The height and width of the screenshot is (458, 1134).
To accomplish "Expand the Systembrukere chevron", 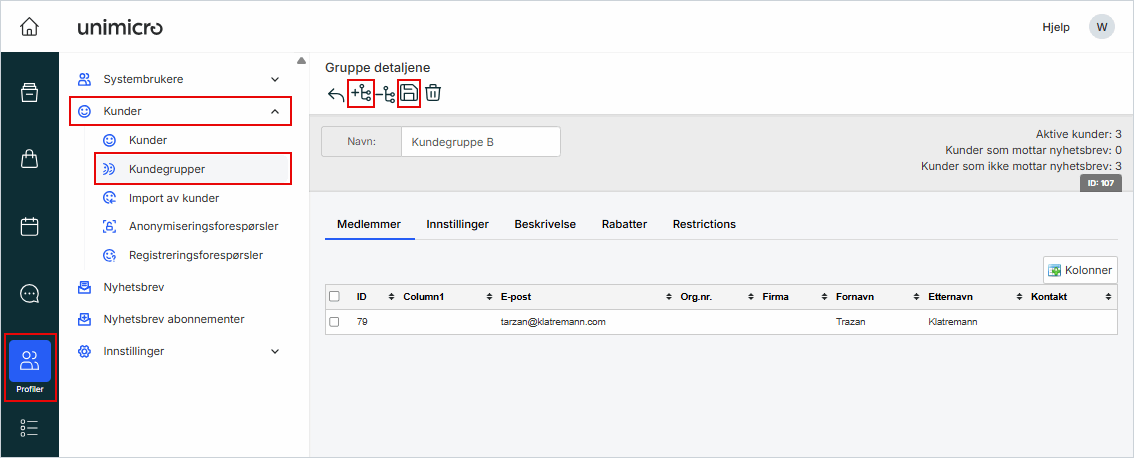I will tap(275, 79).
